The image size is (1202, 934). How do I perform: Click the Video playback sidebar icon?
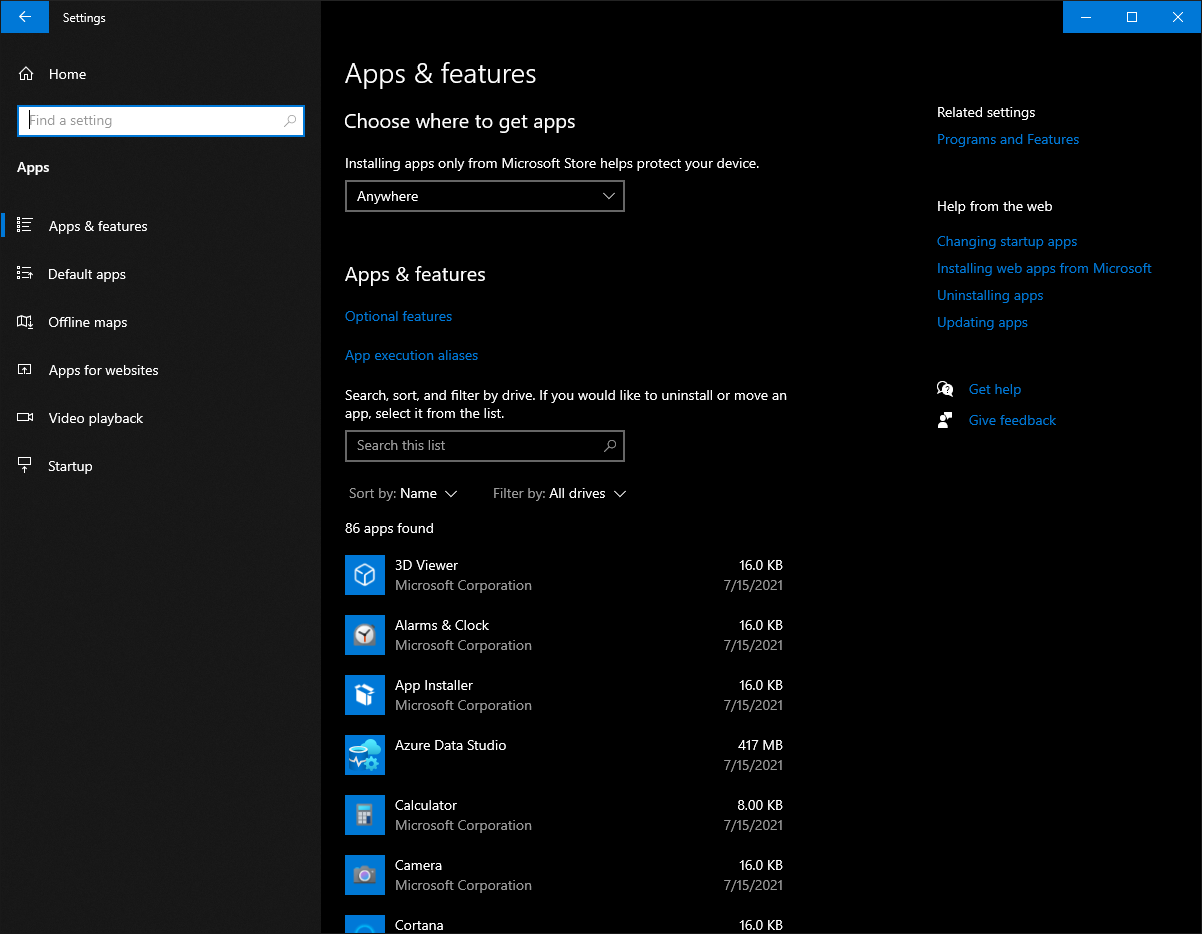(26, 418)
